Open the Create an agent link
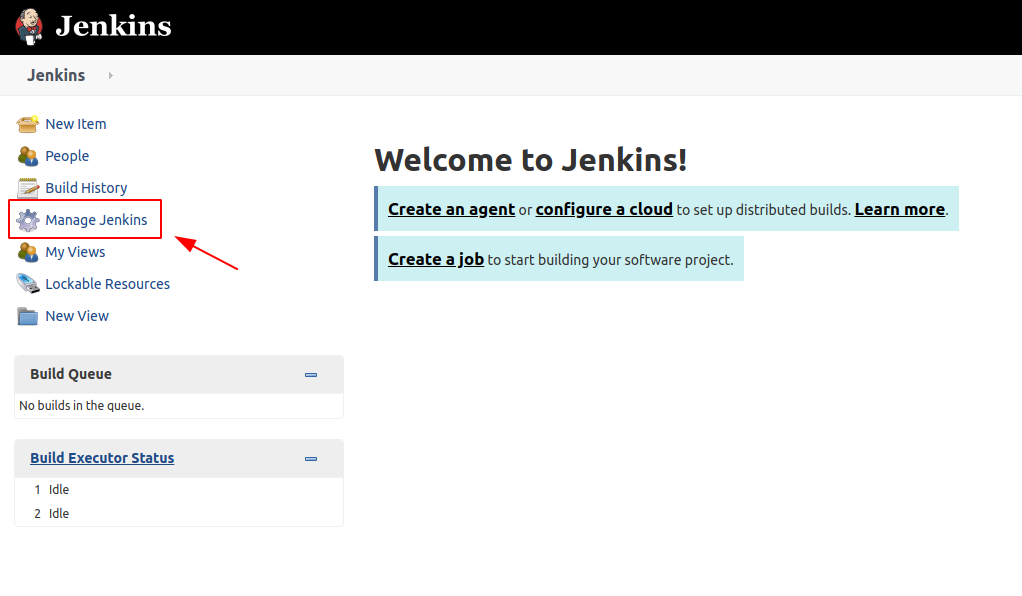The image size is (1022, 596). click(451, 209)
